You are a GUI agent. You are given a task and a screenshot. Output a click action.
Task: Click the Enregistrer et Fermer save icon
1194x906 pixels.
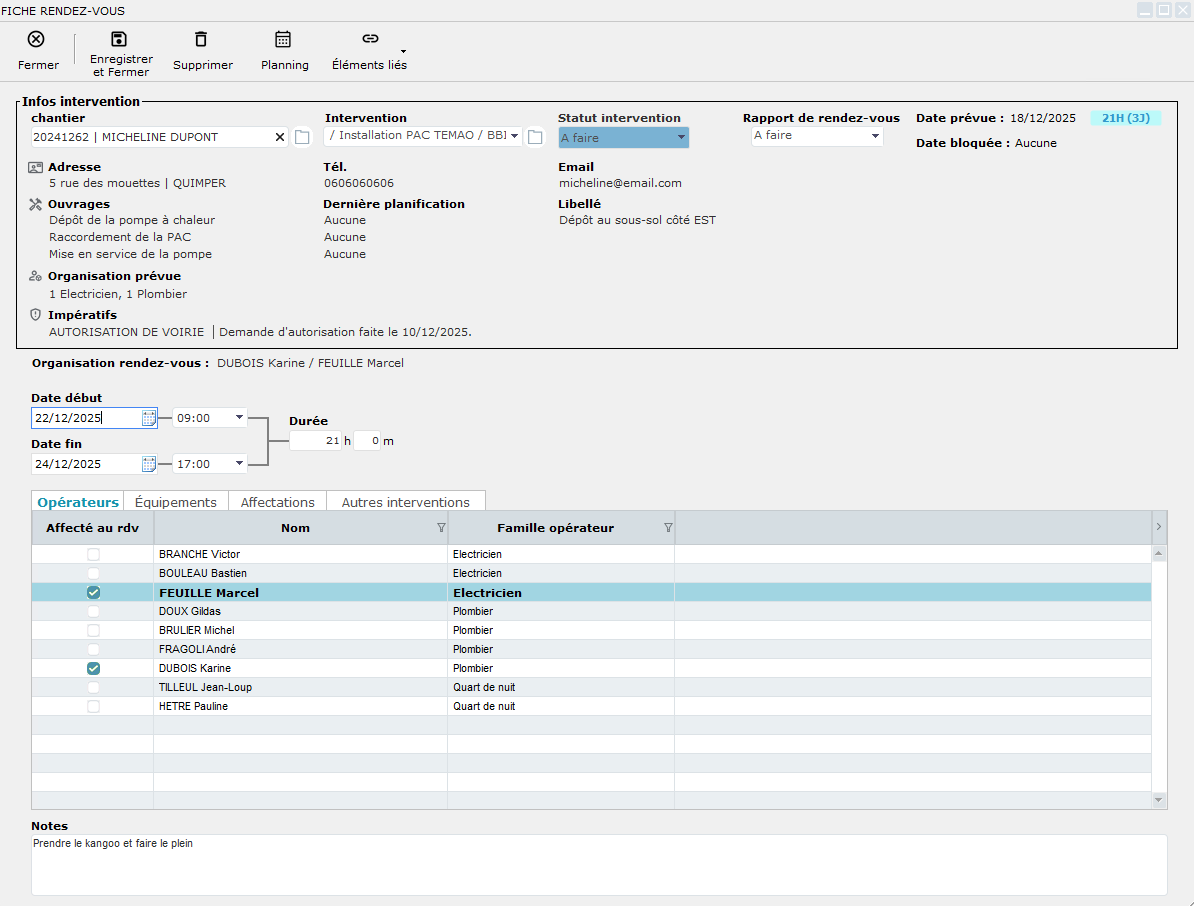point(119,39)
